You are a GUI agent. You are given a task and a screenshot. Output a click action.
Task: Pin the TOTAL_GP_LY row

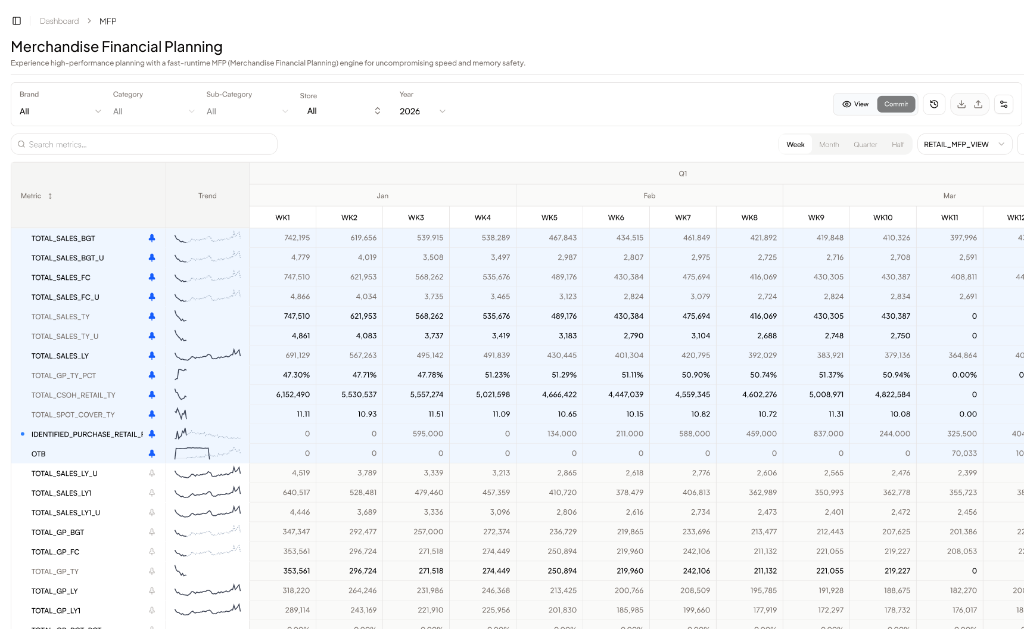point(152,591)
